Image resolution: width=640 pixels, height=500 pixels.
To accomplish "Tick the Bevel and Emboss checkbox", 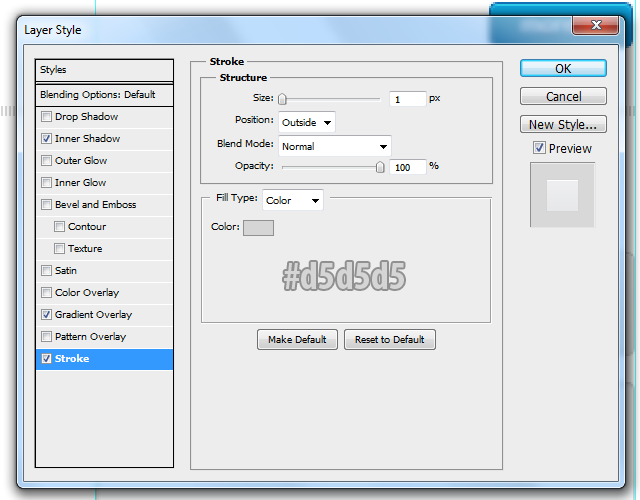I will point(47,204).
